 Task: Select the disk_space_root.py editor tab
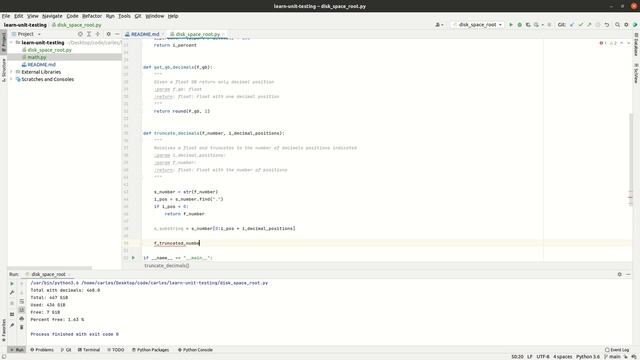198,34
